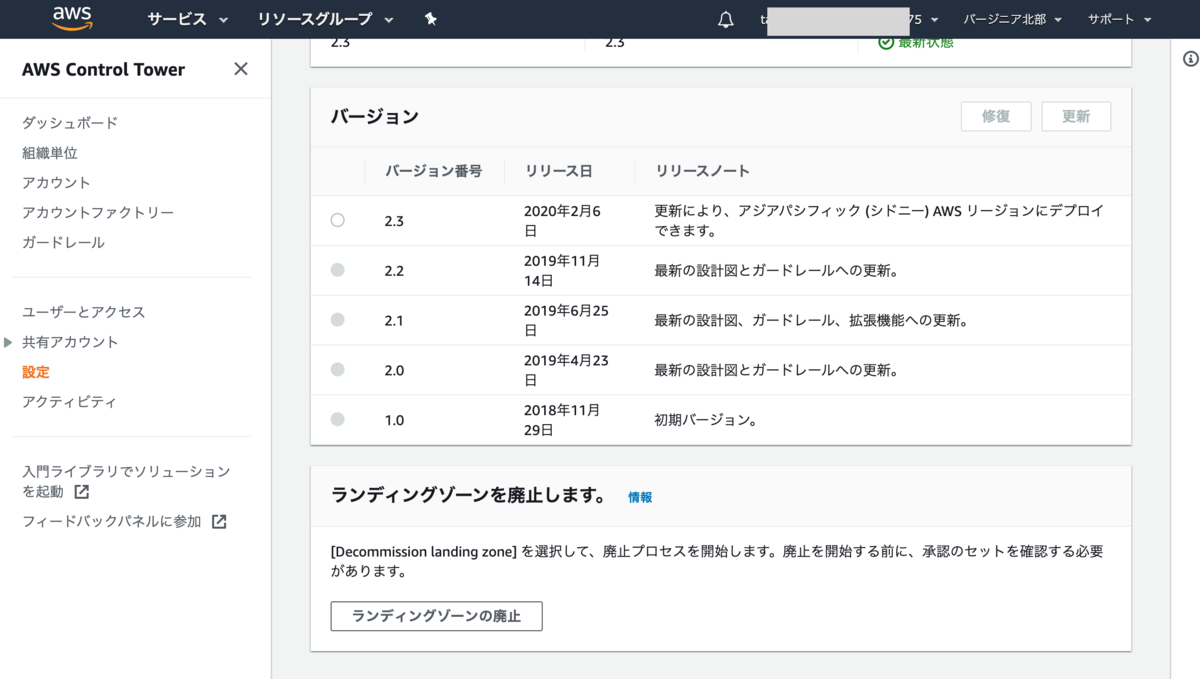
Task: Click the 拡張機能への更新 release note for 2.1
Action: (811, 320)
